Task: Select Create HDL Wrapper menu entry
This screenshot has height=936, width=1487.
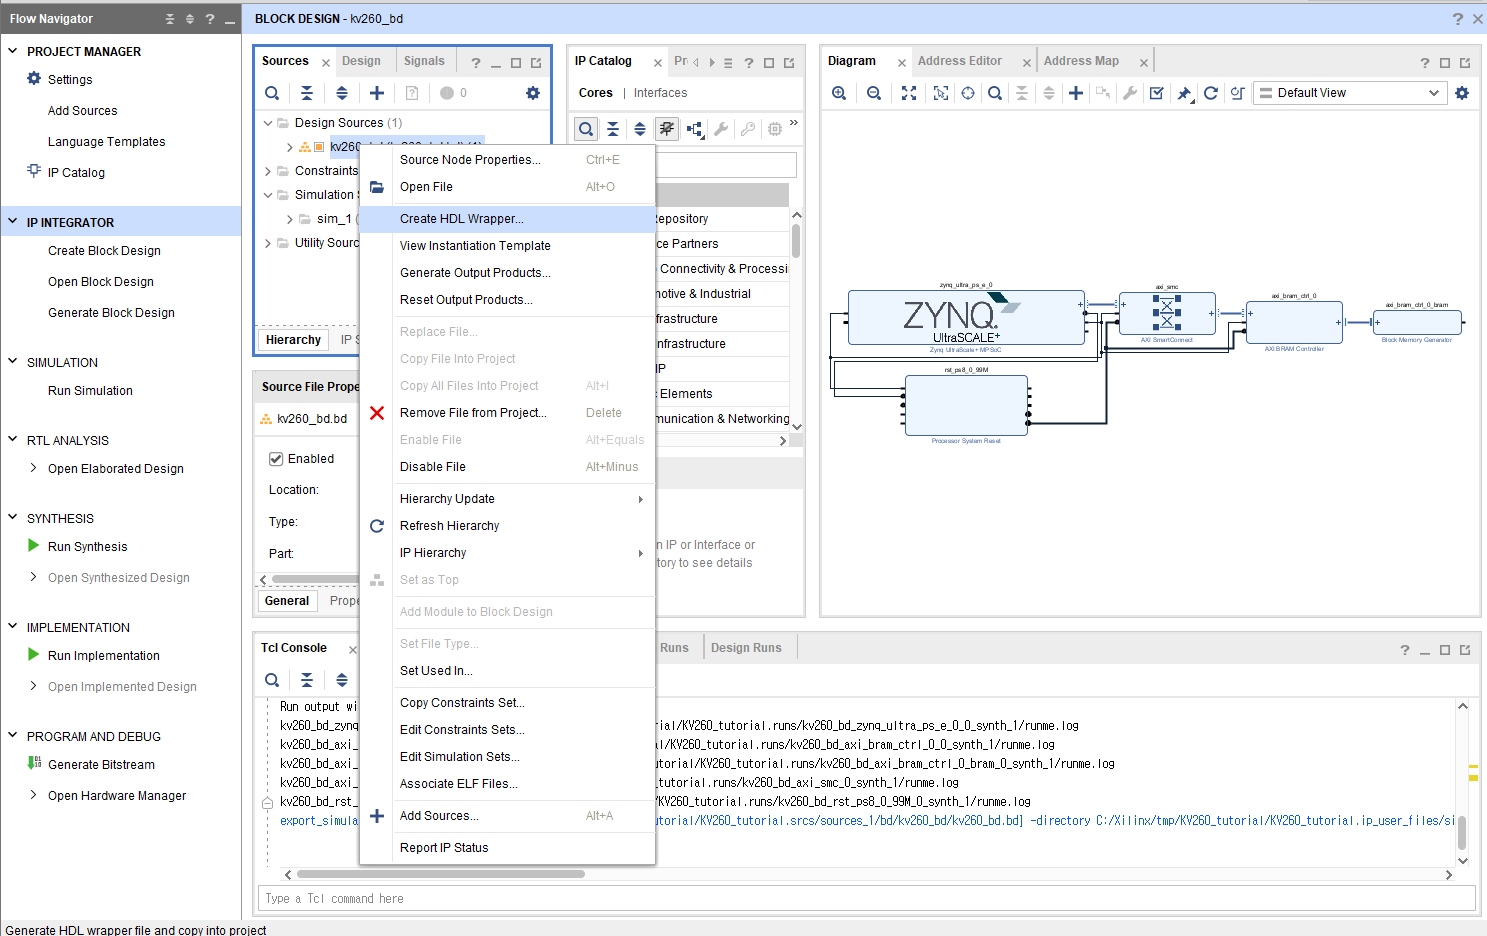Action: click(507, 219)
